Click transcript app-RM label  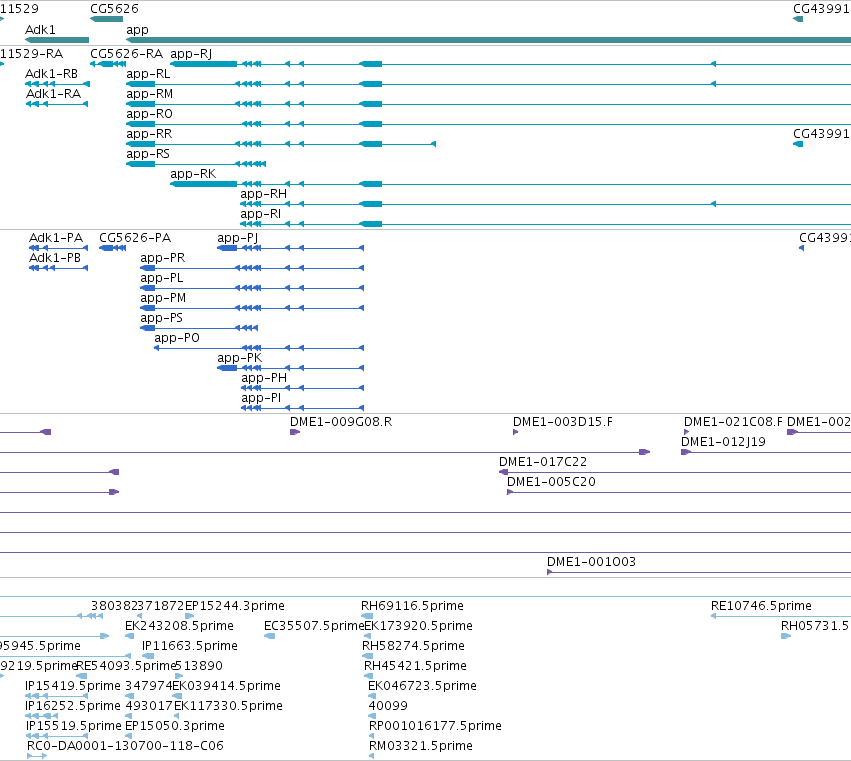coord(150,94)
